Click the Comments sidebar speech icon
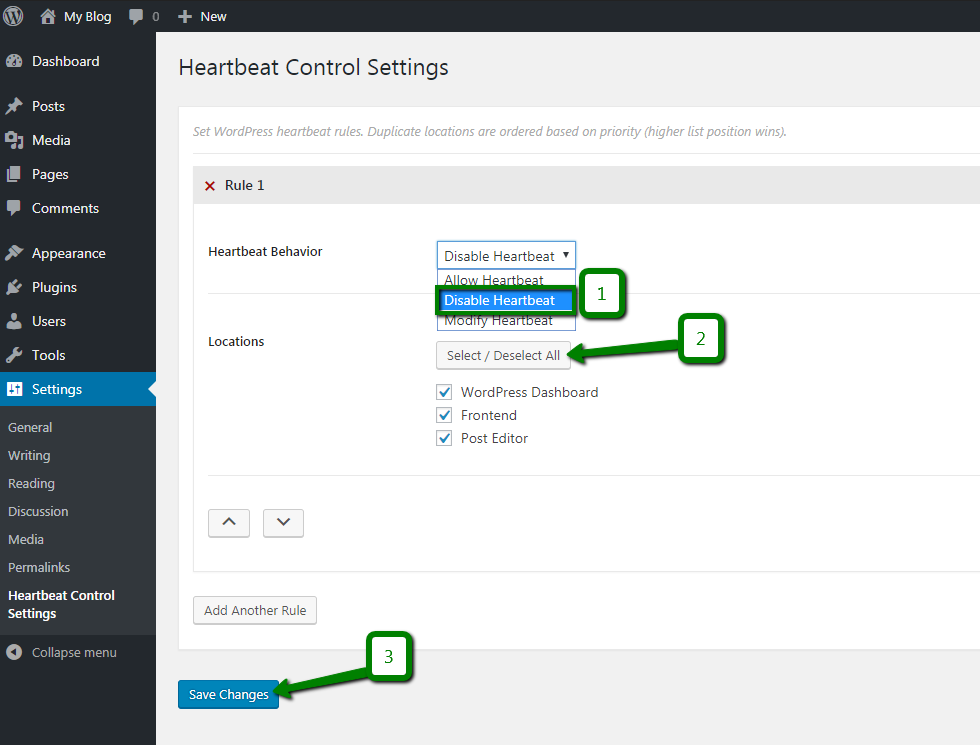 click(14, 208)
